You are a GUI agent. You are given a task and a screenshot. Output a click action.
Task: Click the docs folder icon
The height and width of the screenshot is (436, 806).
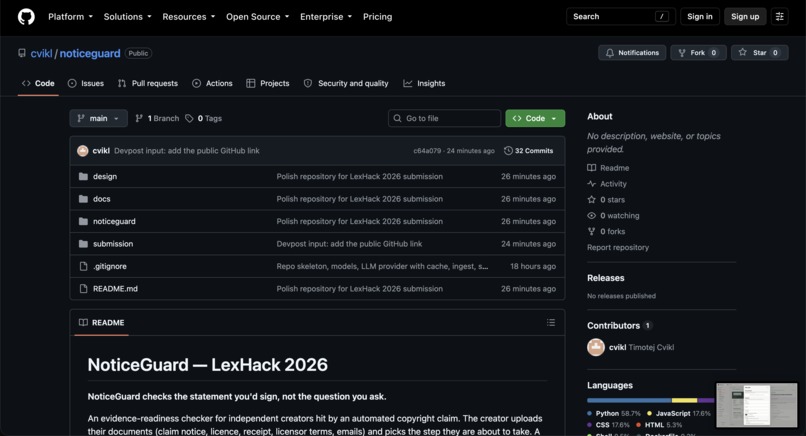point(83,199)
